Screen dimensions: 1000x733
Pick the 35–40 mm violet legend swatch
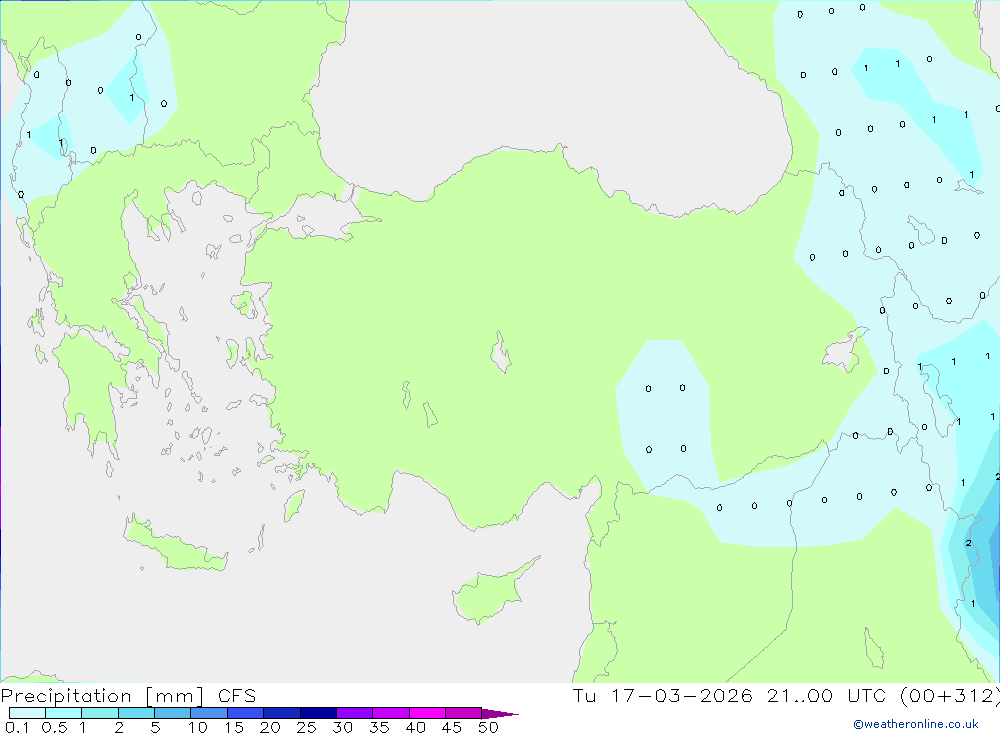(390, 713)
